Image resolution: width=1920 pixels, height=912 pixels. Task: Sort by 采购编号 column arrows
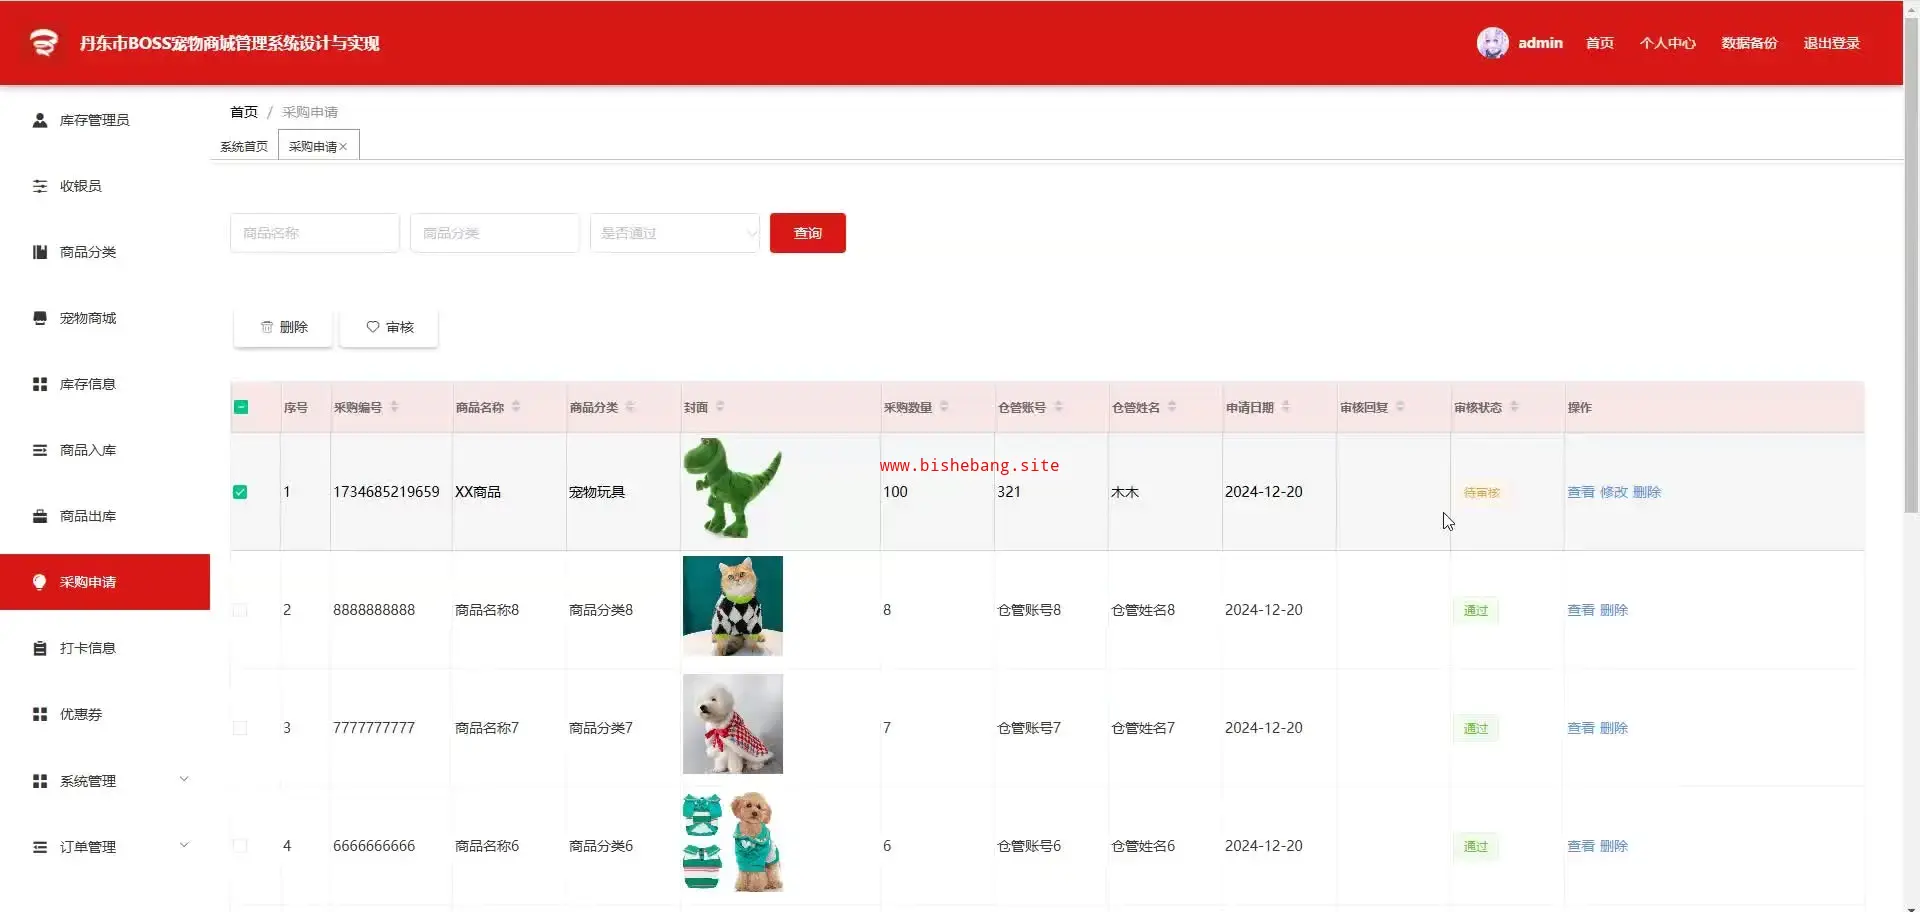[394, 407]
